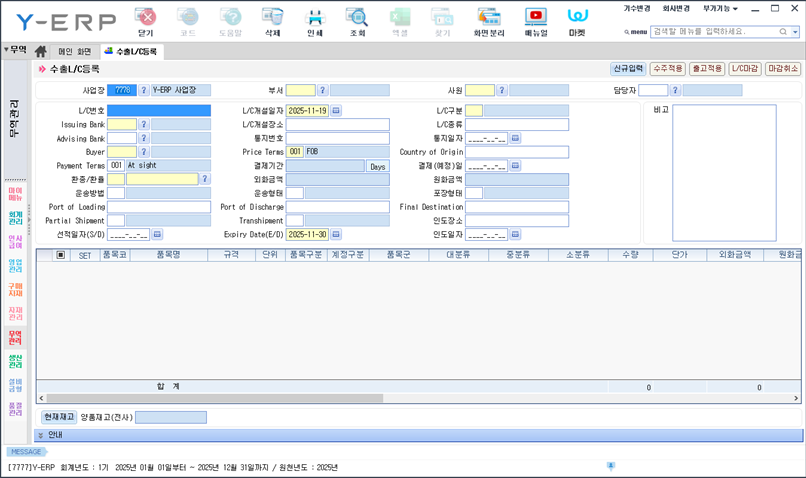This screenshot has width=806, height=478.
Task: Click the 신규입력 button
Action: coord(627,69)
